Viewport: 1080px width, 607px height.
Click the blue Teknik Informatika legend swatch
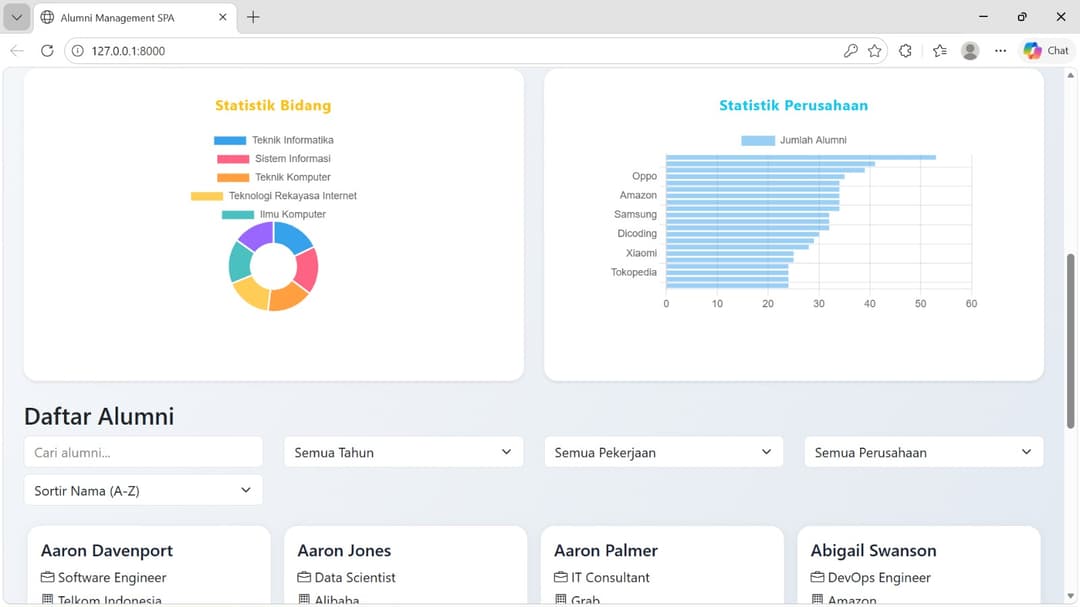tap(230, 141)
